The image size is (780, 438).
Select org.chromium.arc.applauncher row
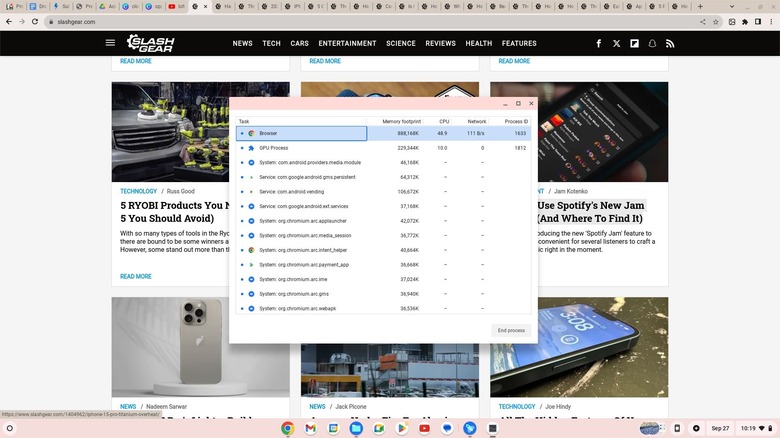[384, 221]
